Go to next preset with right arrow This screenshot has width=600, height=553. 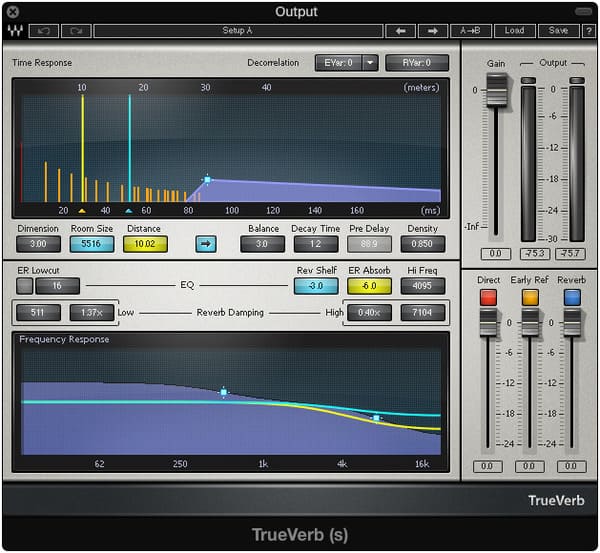tap(433, 31)
